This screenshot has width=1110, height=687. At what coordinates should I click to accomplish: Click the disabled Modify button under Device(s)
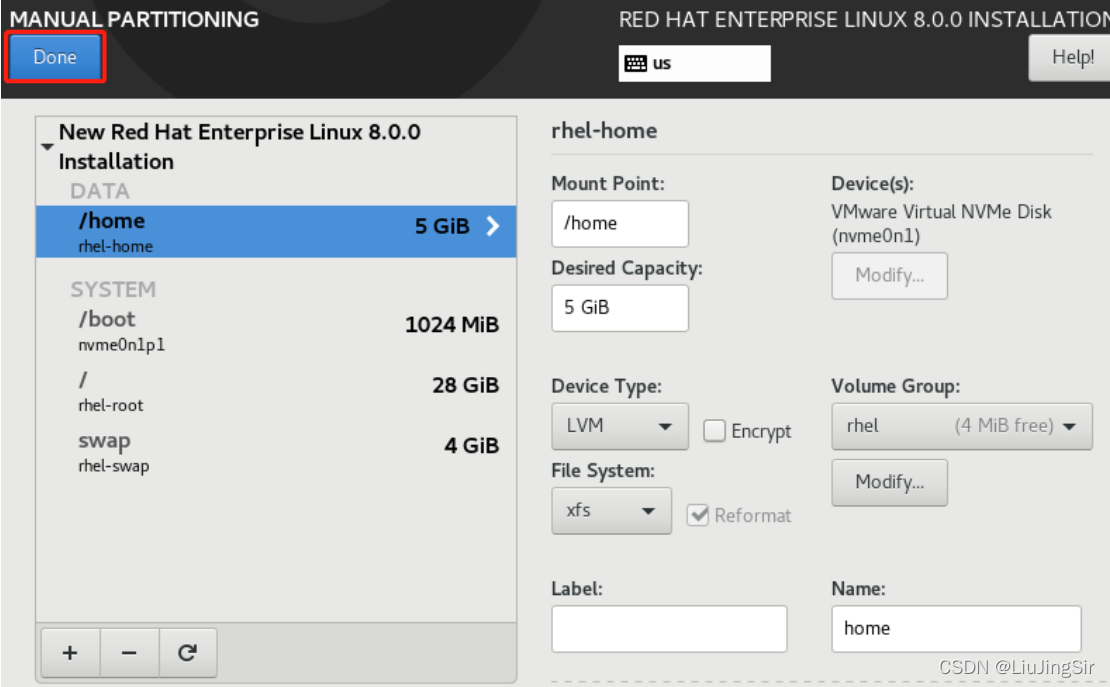click(889, 276)
